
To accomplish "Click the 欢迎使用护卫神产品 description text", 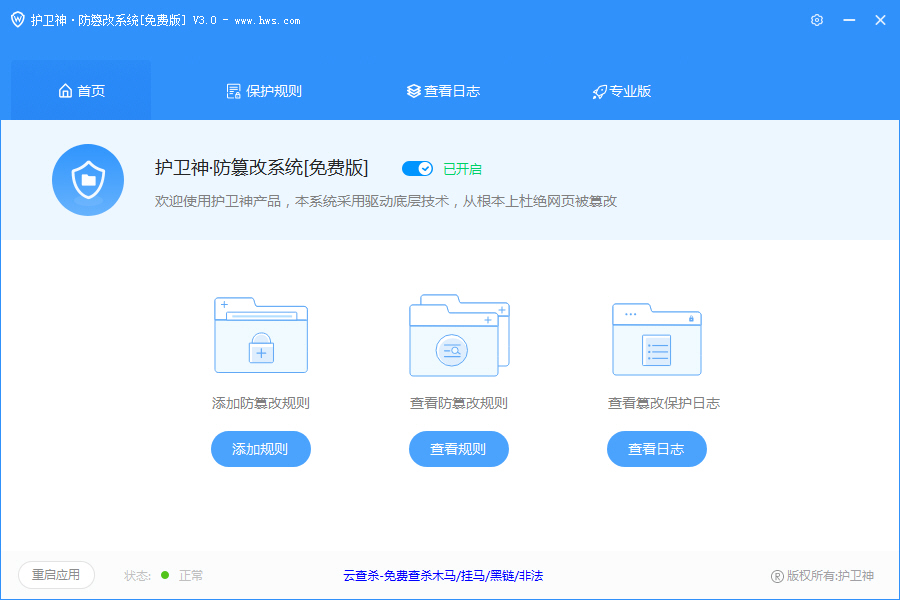I will (386, 201).
